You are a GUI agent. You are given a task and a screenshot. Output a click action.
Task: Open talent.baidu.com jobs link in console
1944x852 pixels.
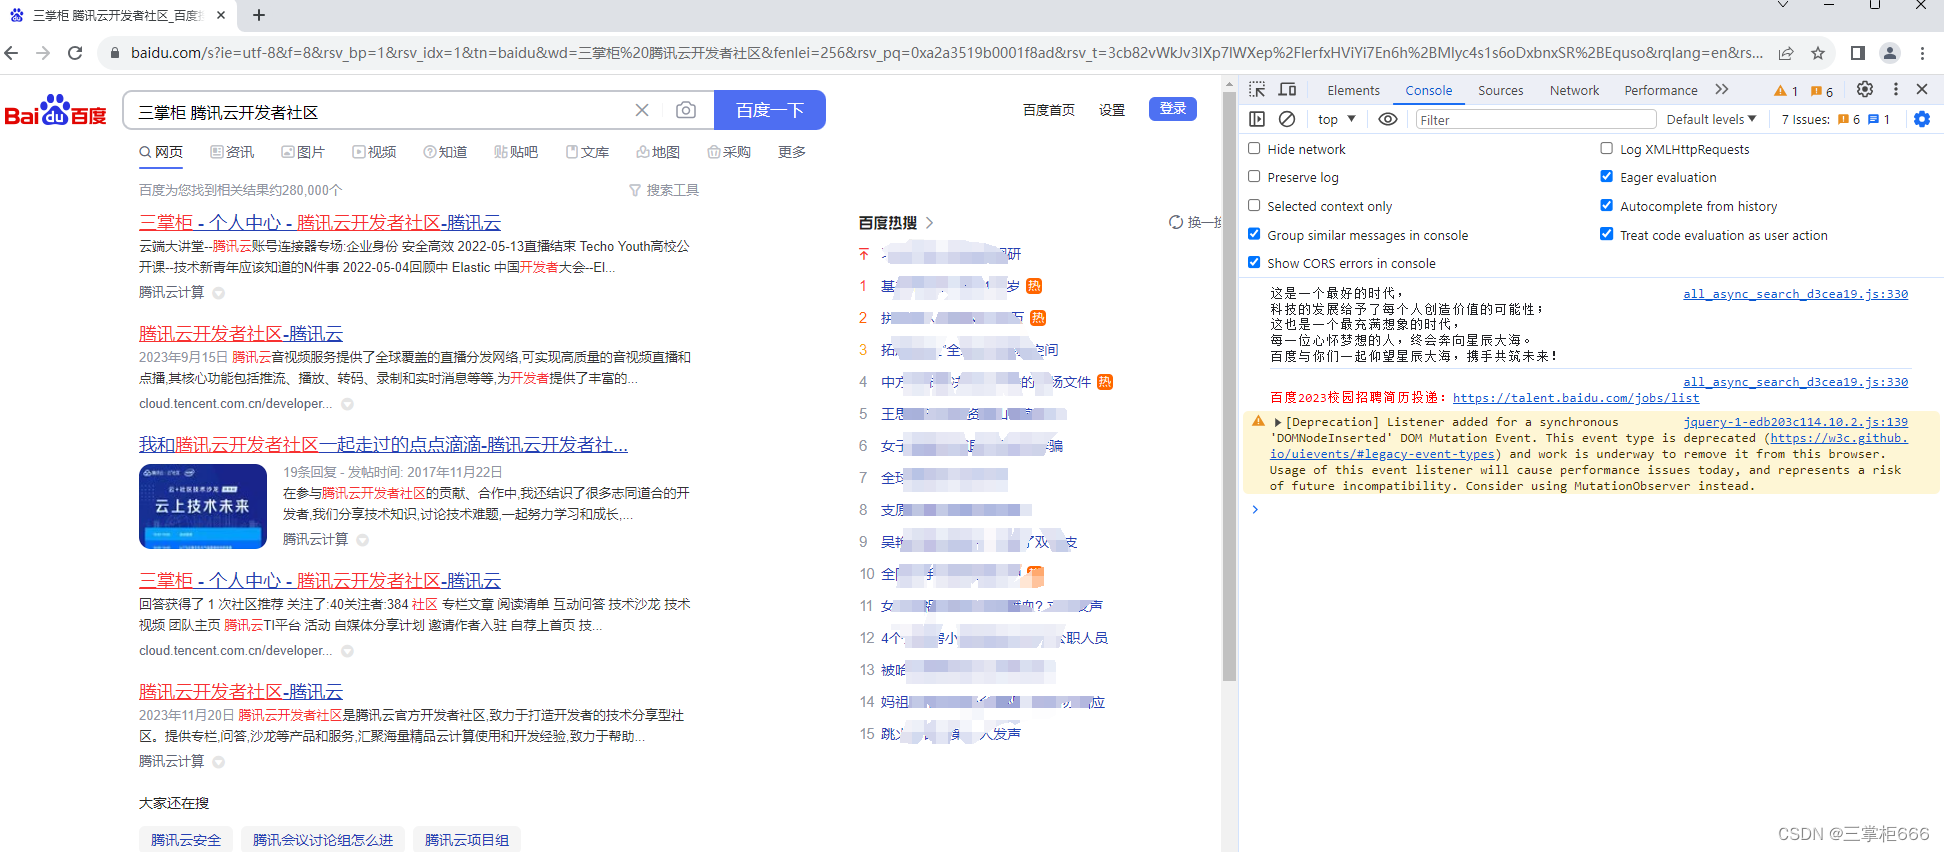(1576, 398)
